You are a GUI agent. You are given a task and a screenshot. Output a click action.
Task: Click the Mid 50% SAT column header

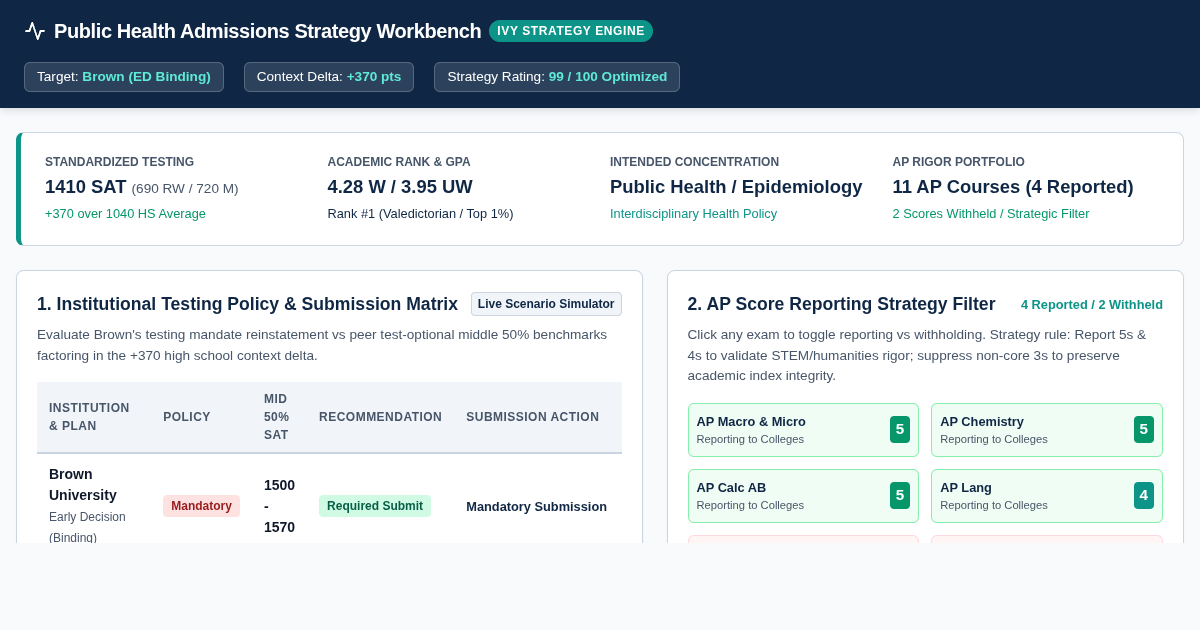pos(277,417)
